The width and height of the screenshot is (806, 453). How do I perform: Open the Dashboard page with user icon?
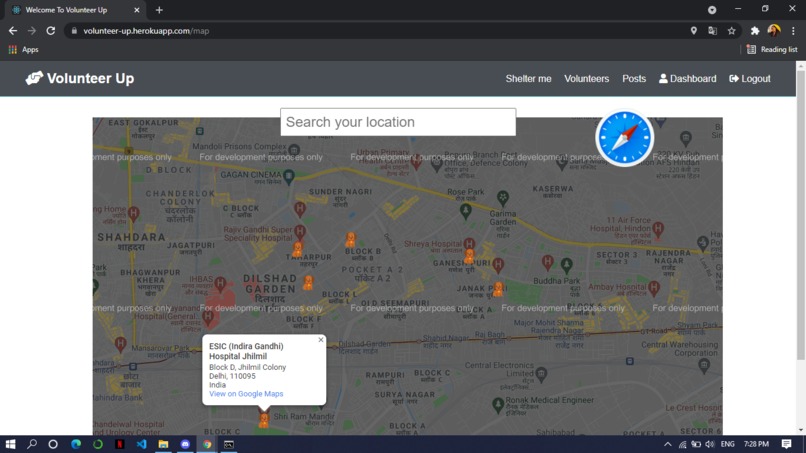pyautogui.click(x=687, y=79)
